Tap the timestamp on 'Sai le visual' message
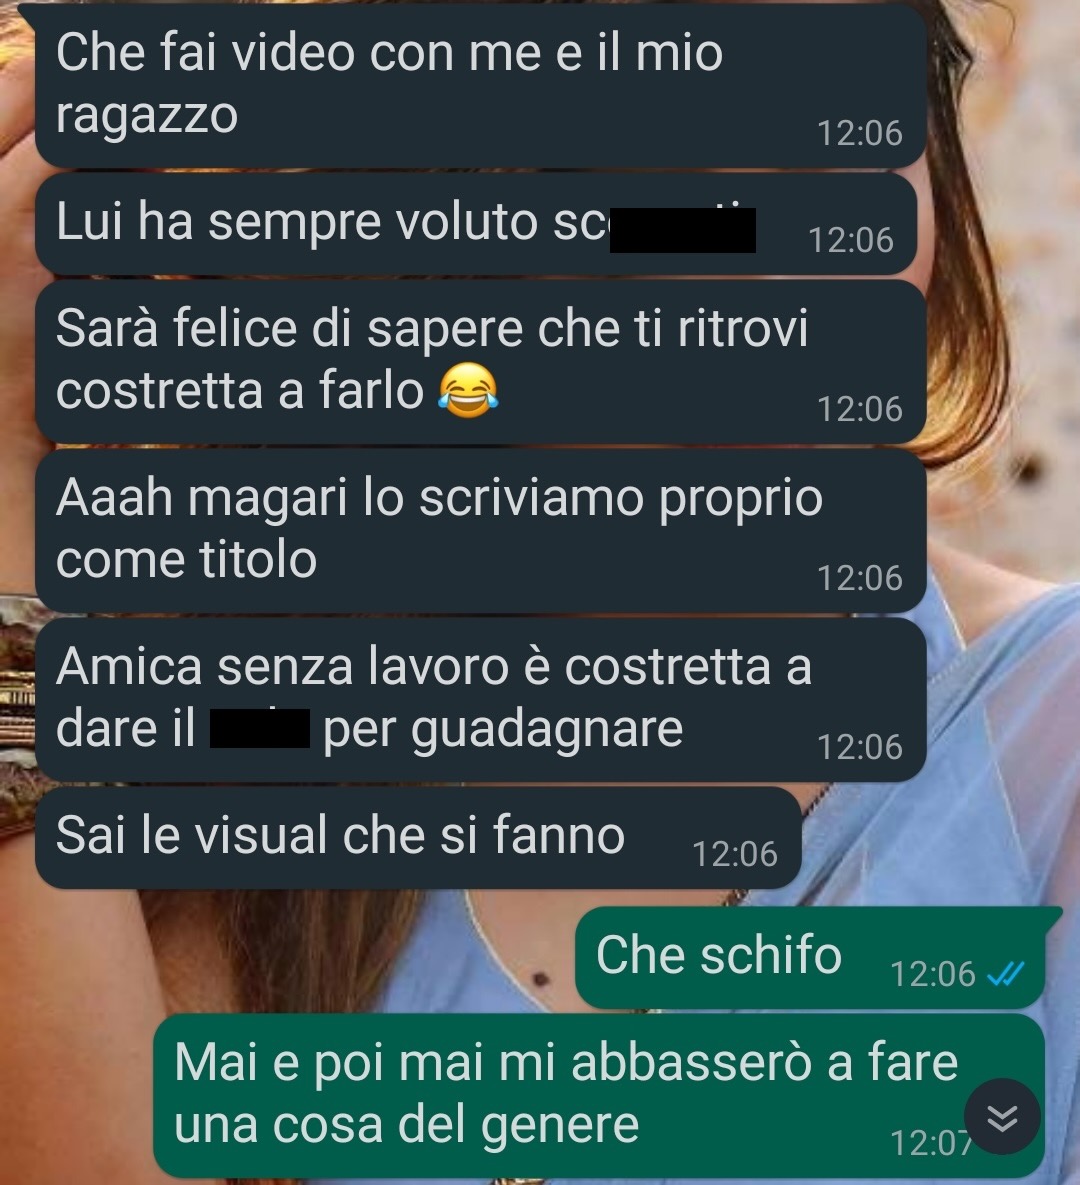Screen dimensions: 1080x1185 click(x=735, y=854)
